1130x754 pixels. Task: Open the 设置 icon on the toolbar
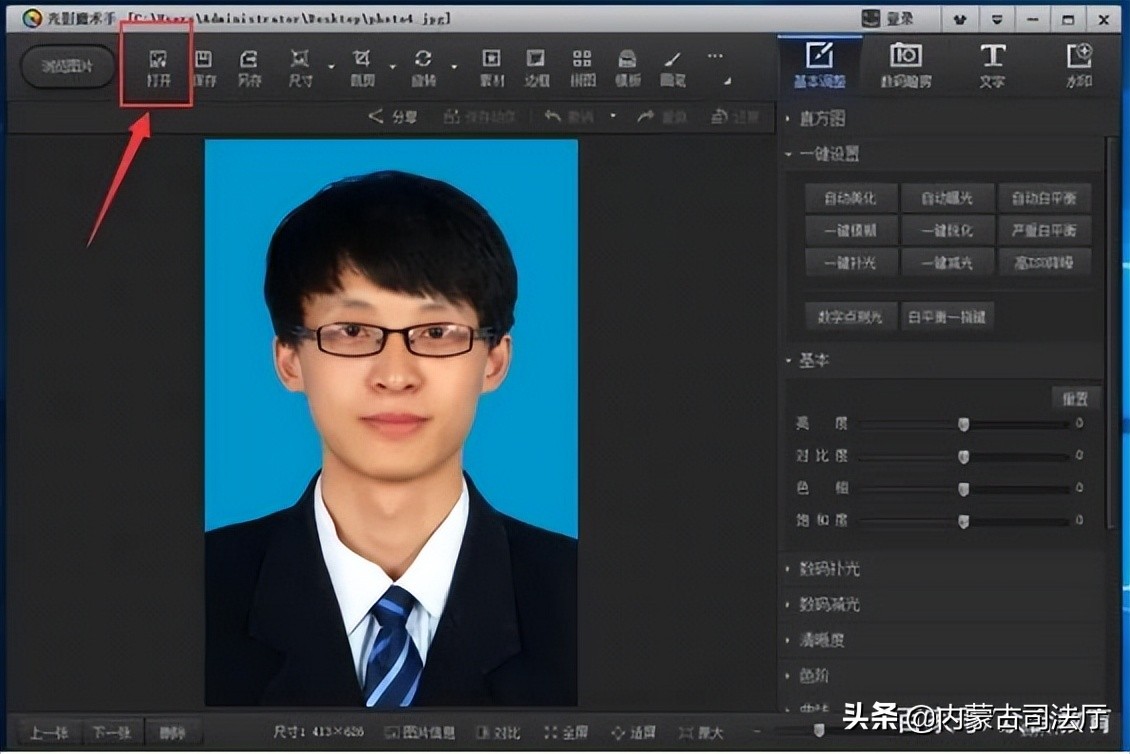click(733, 116)
